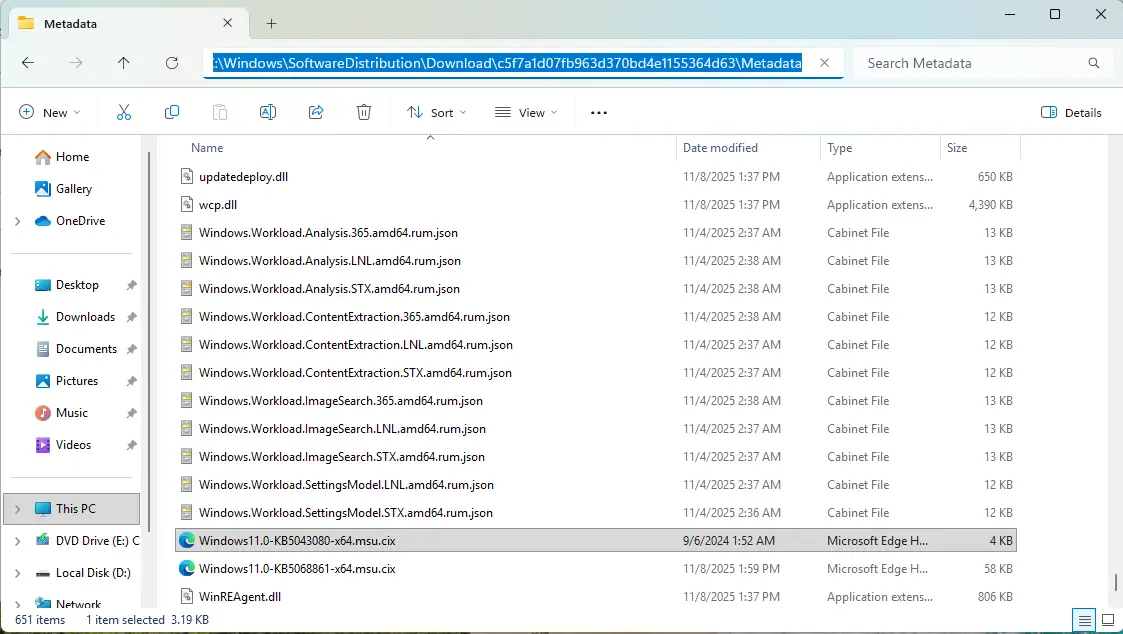Screen dimensions: 1123x634
Task: Clear the address bar with X
Action: pyautogui.click(x=824, y=63)
